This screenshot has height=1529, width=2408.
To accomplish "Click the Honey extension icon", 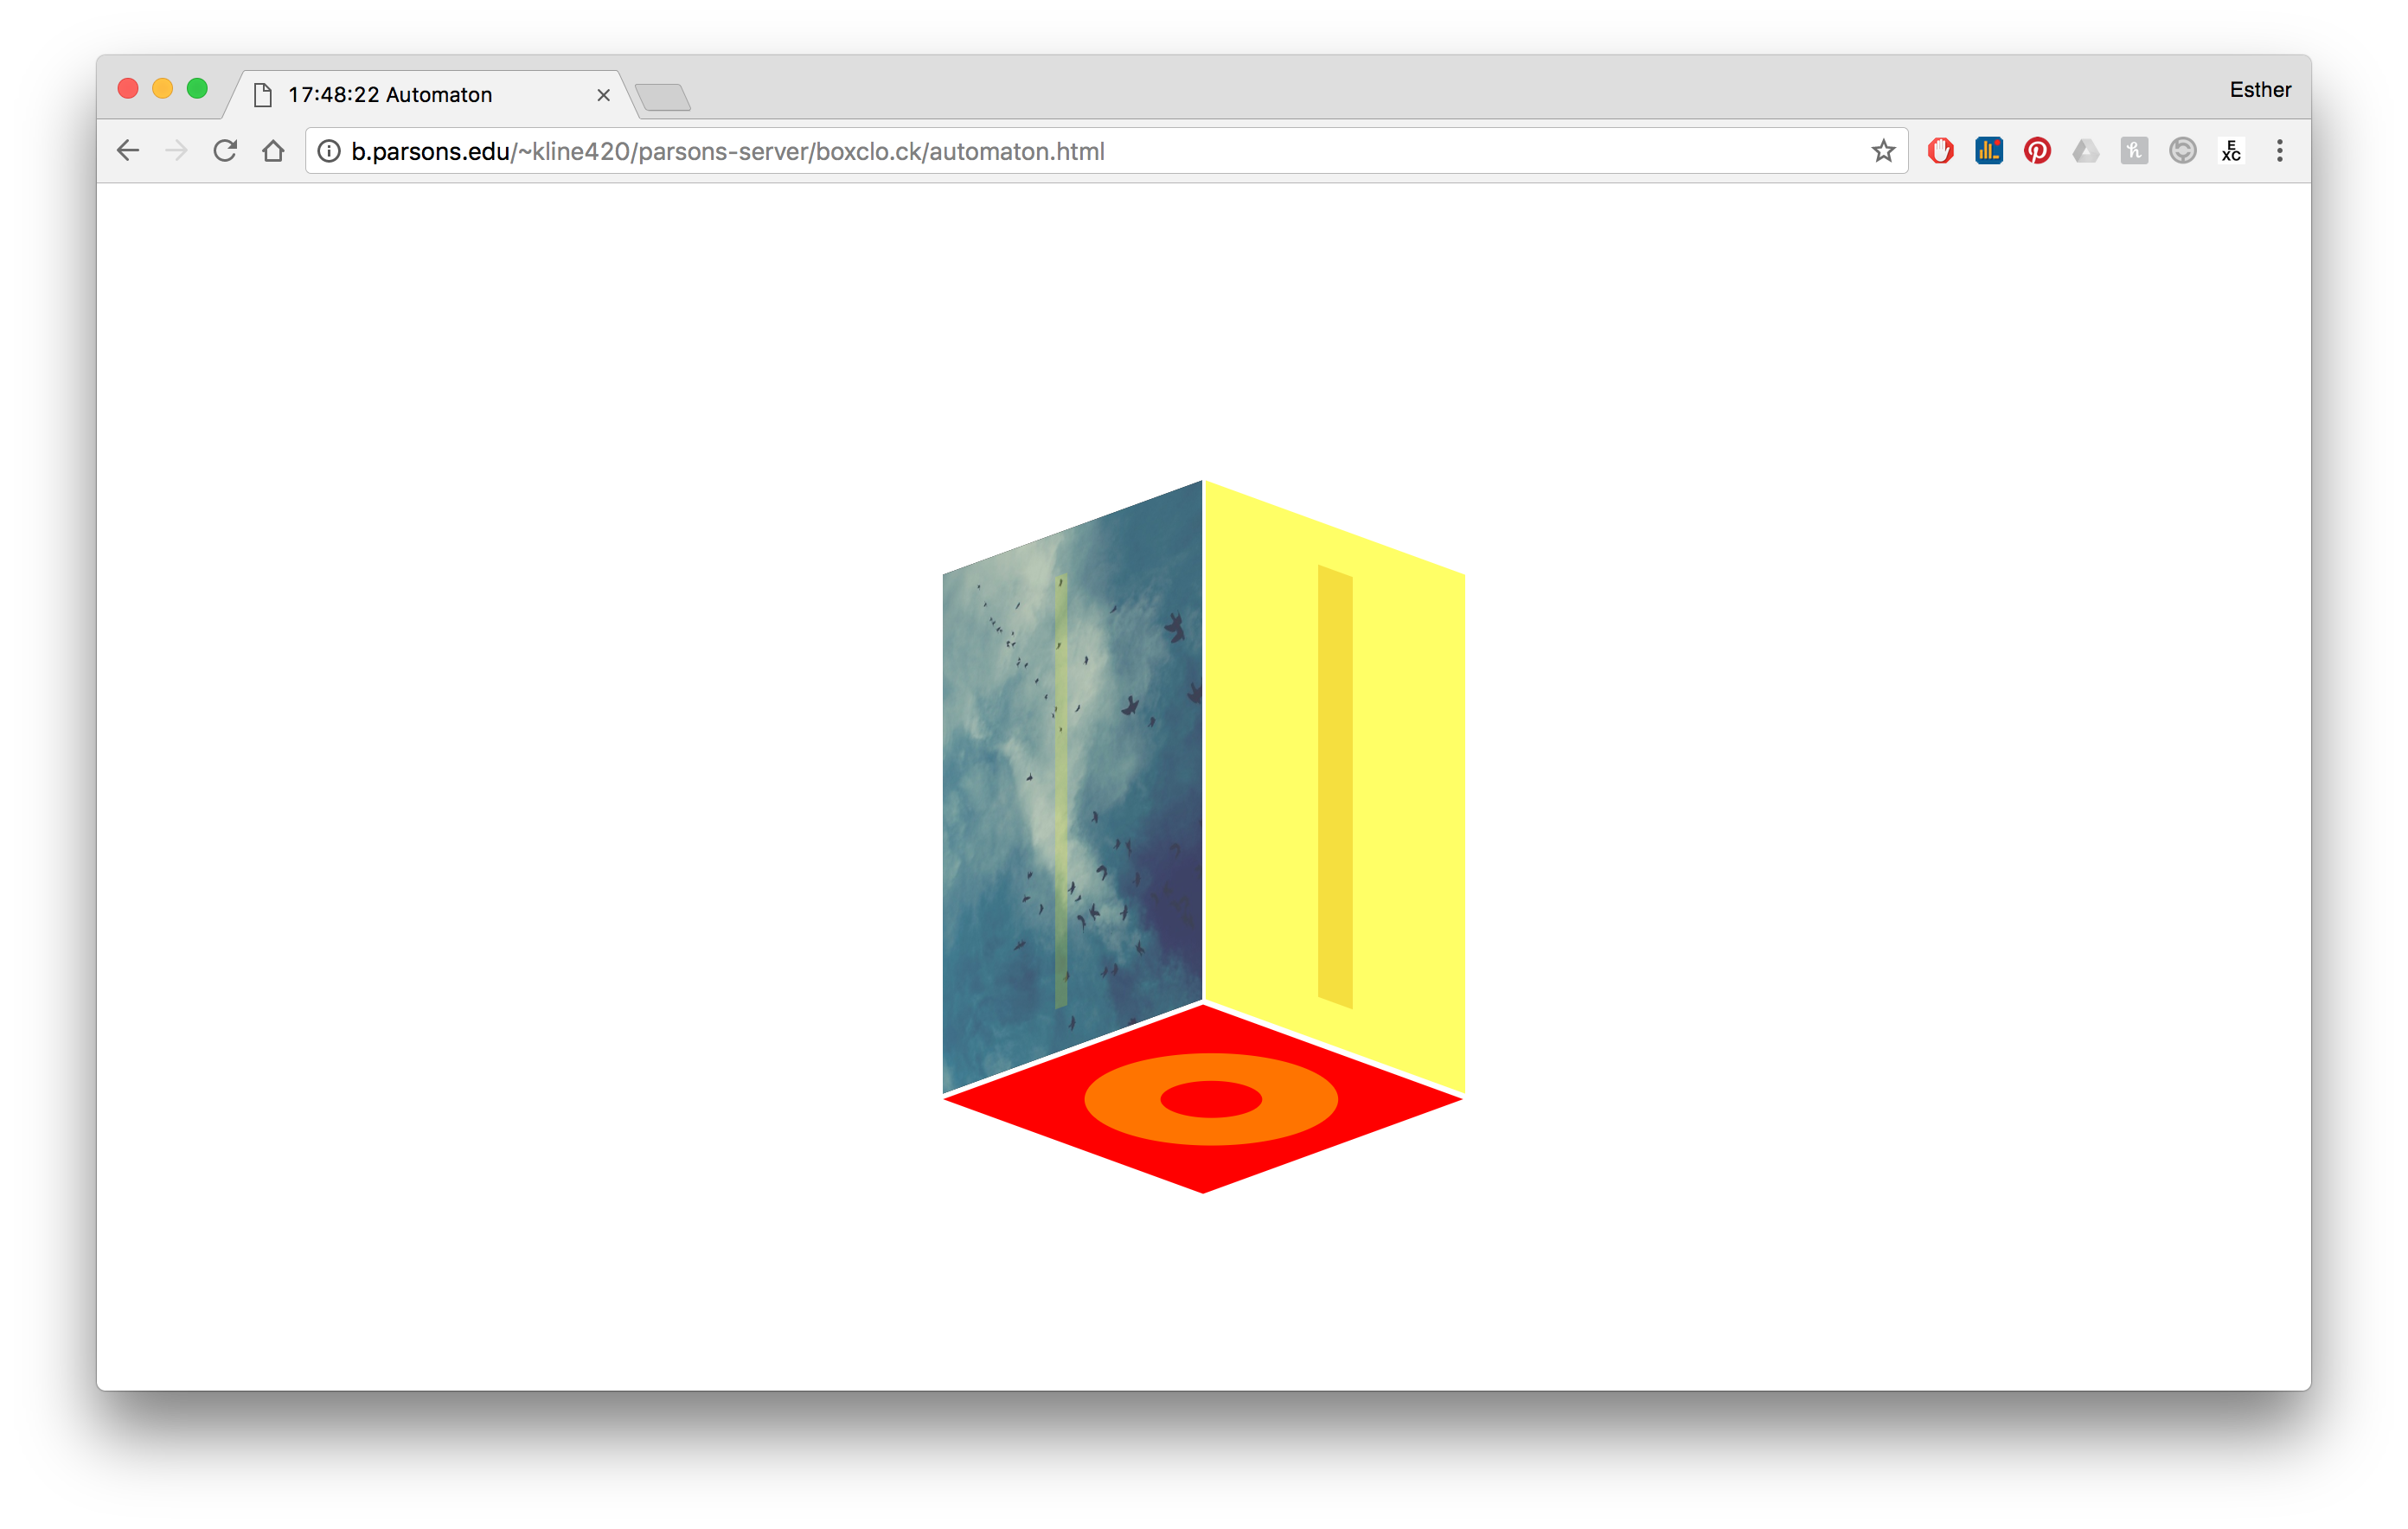I will [x=2133, y=151].
